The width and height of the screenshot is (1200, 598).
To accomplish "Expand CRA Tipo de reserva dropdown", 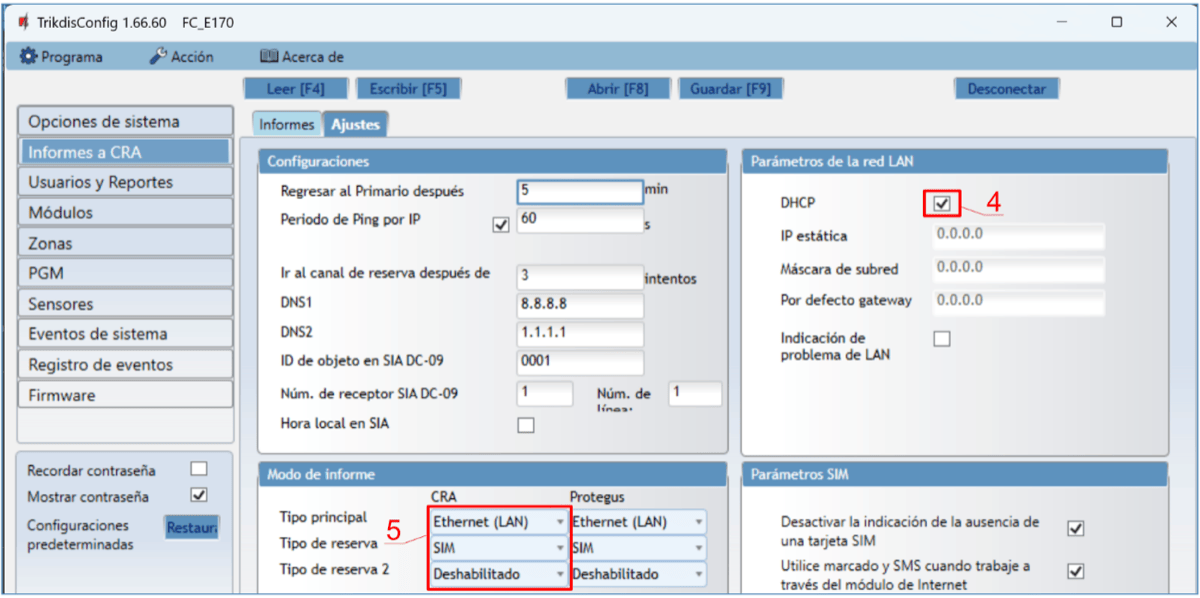I will pyautogui.click(x=498, y=548).
